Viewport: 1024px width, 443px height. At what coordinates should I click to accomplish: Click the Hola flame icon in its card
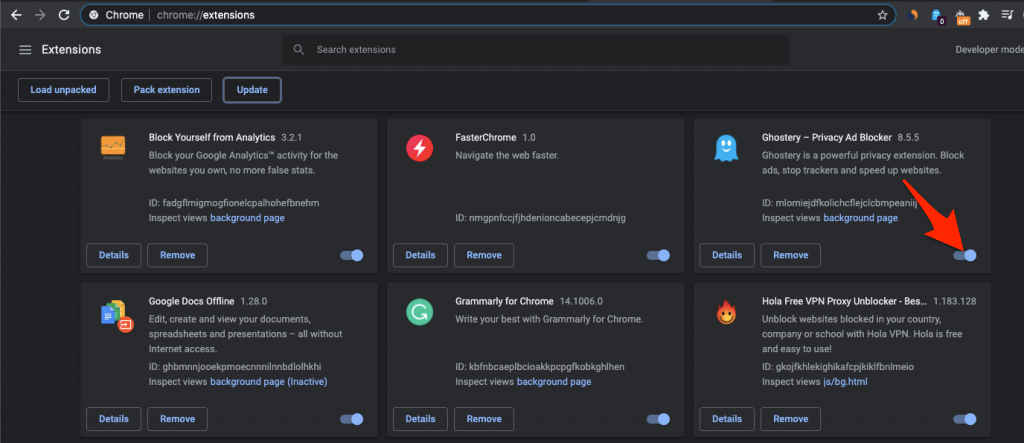coord(726,314)
